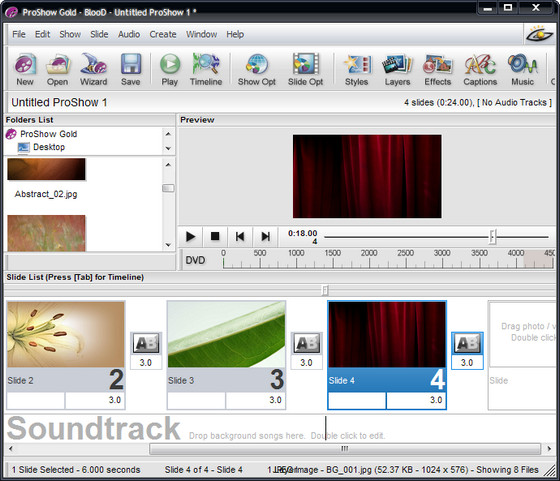The image size is (560, 481).
Task: Open the Audio menu
Action: pos(129,34)
